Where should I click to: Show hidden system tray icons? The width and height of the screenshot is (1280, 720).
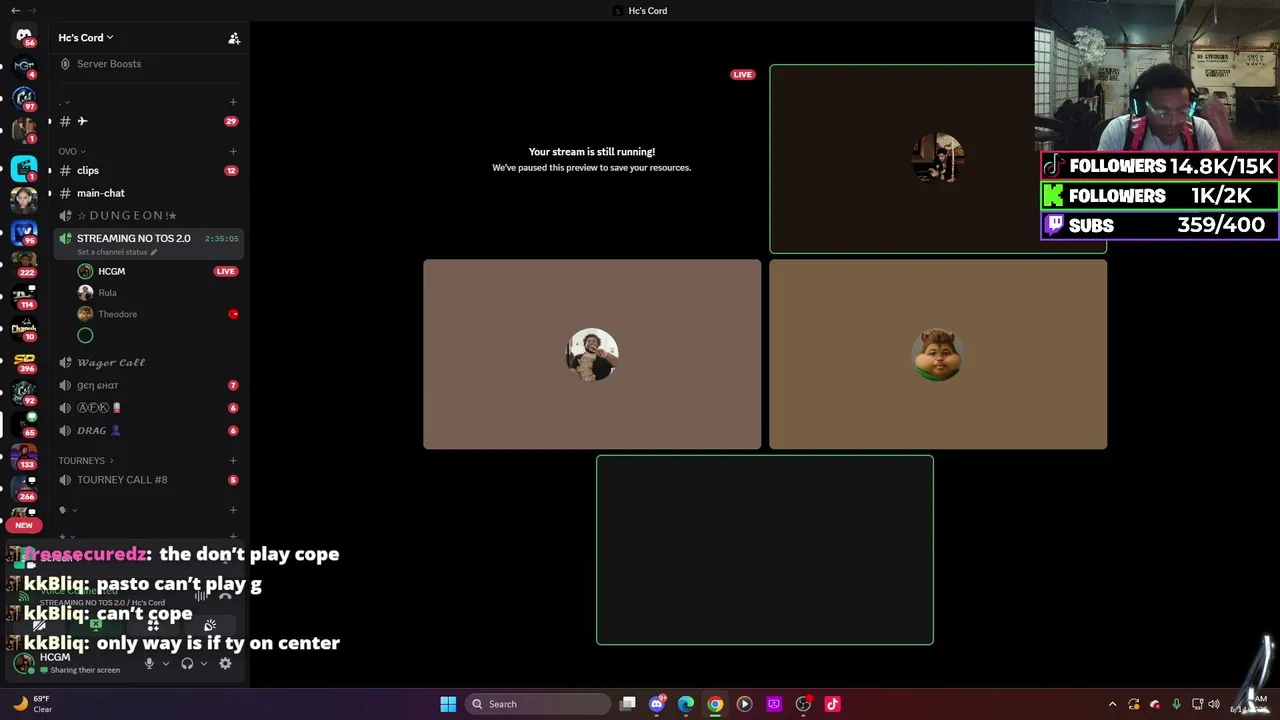pos(1112,704)
